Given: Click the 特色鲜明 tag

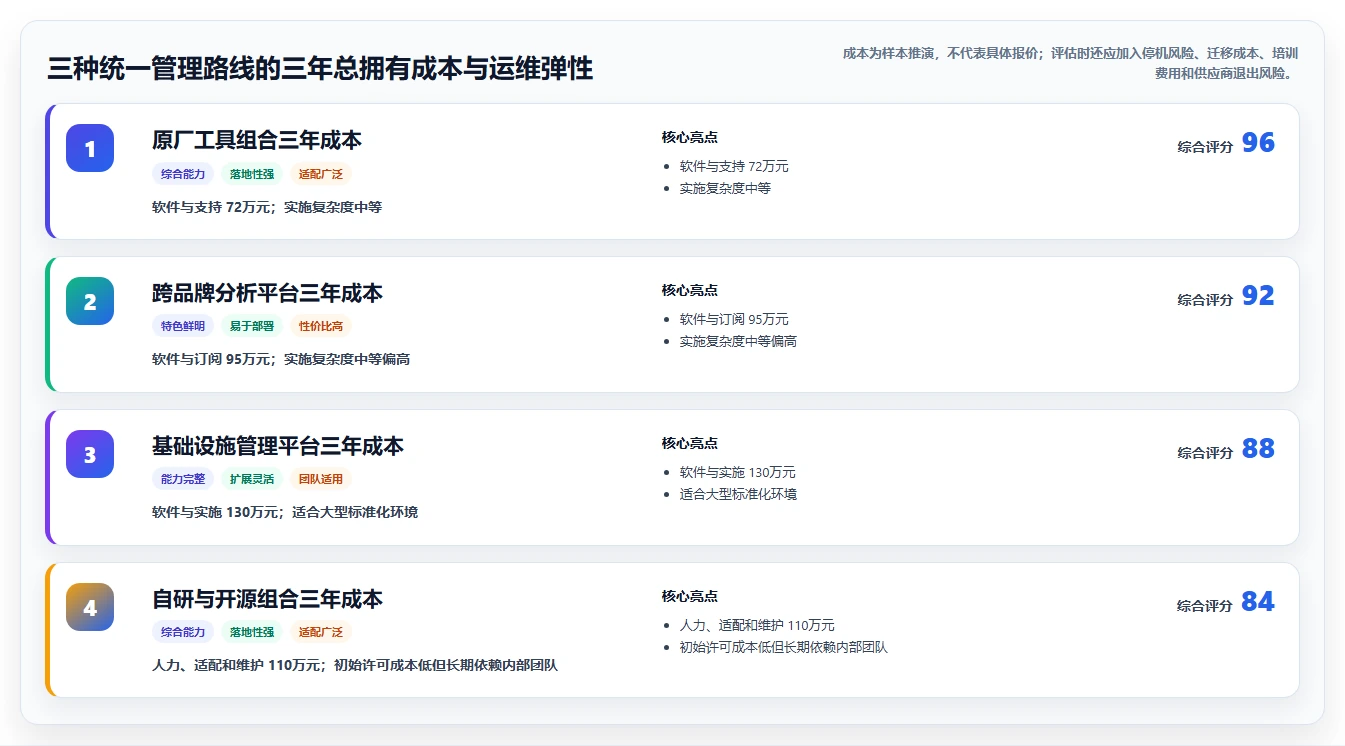Looking at the screenshot, I should coord(183,326).
